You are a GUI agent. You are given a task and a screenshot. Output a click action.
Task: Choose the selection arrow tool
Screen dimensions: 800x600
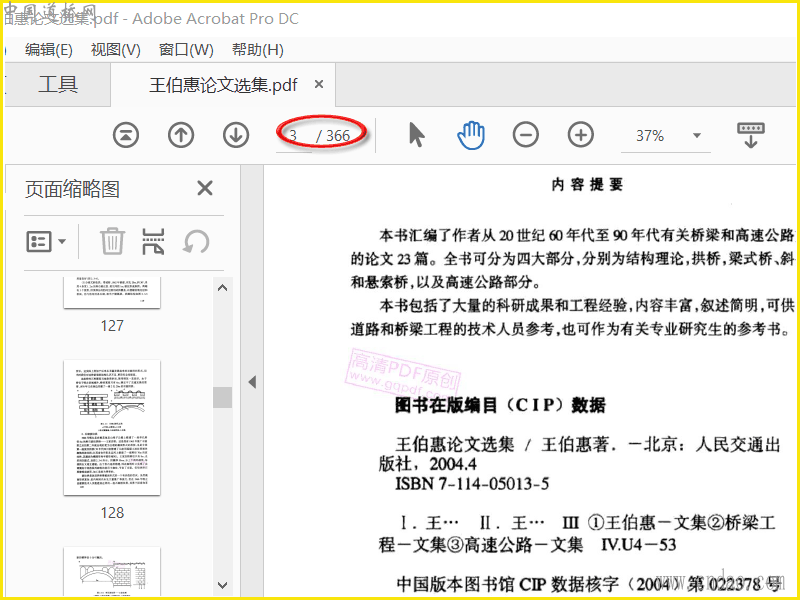click(416, 135)
